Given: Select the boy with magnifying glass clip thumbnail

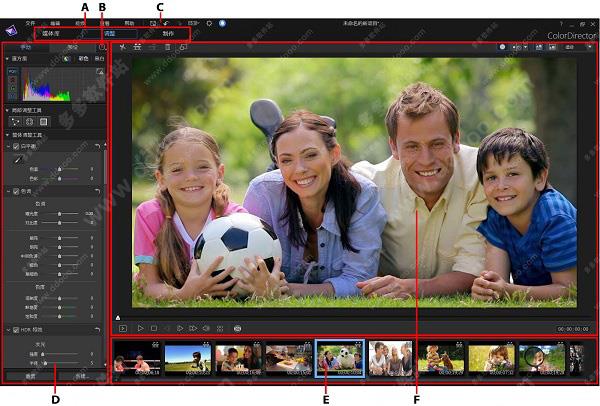Looking at the screenshot, I should [541, 359].
